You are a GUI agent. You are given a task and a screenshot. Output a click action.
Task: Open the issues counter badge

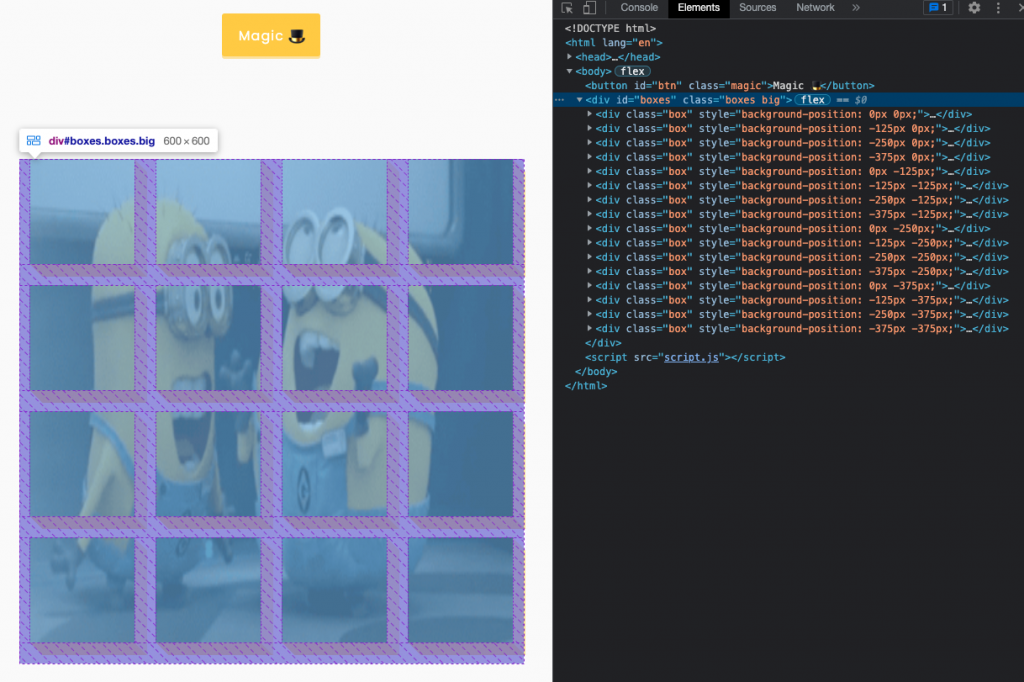pos(938,8)
